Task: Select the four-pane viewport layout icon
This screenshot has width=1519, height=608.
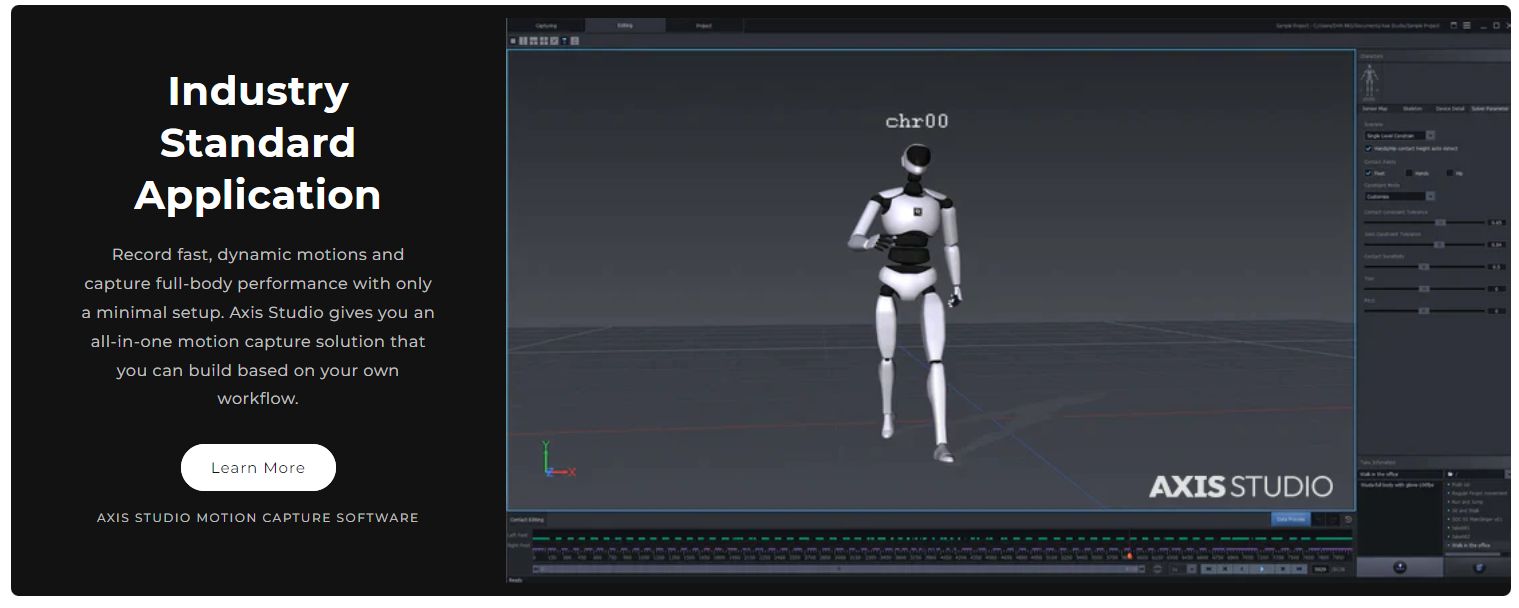Action: (544, 41)
